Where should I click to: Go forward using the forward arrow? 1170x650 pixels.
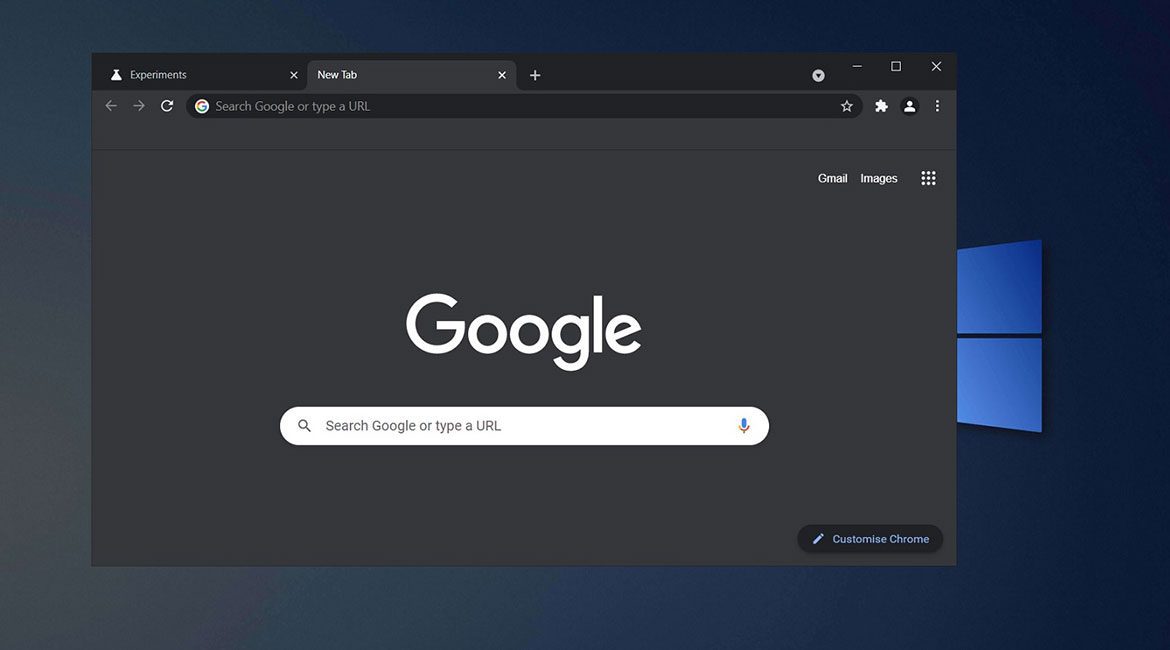139,106
